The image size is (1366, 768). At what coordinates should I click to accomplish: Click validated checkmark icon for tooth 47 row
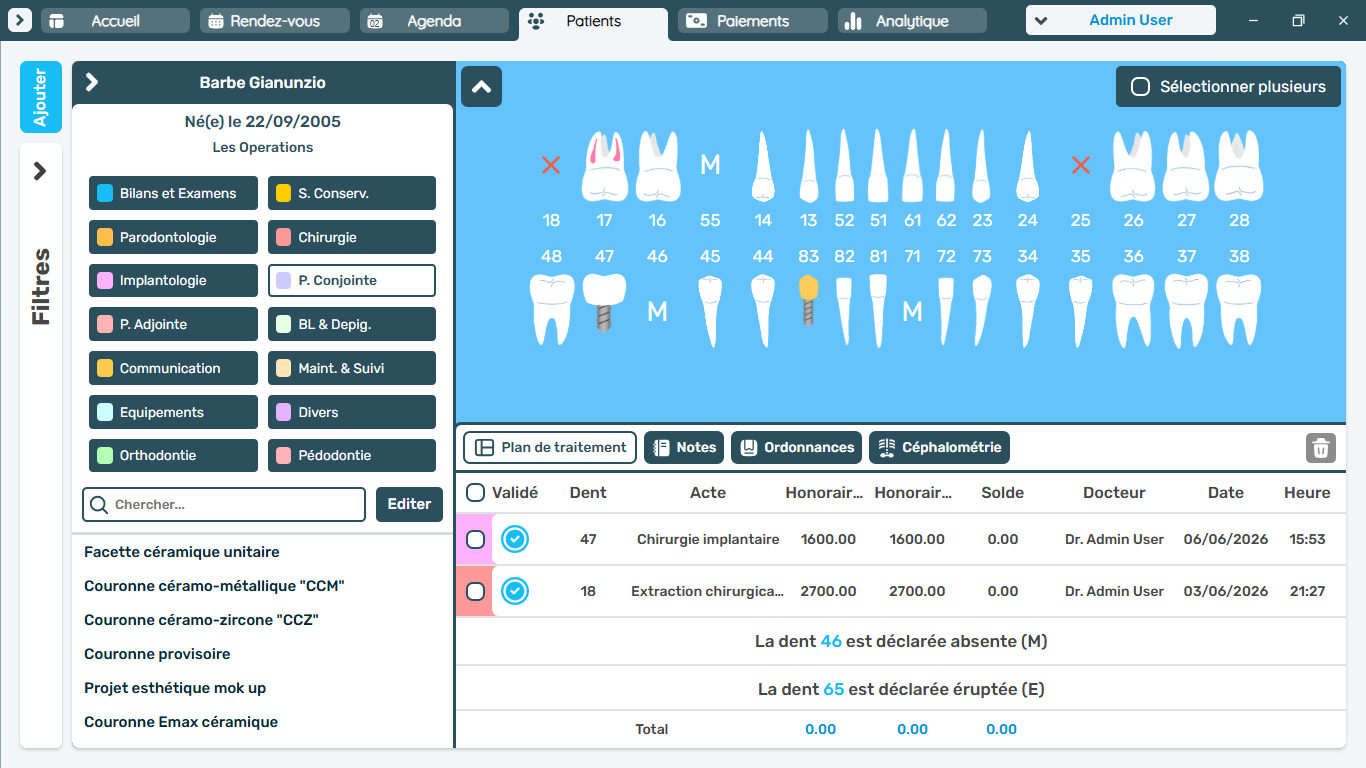click(515, 539)
